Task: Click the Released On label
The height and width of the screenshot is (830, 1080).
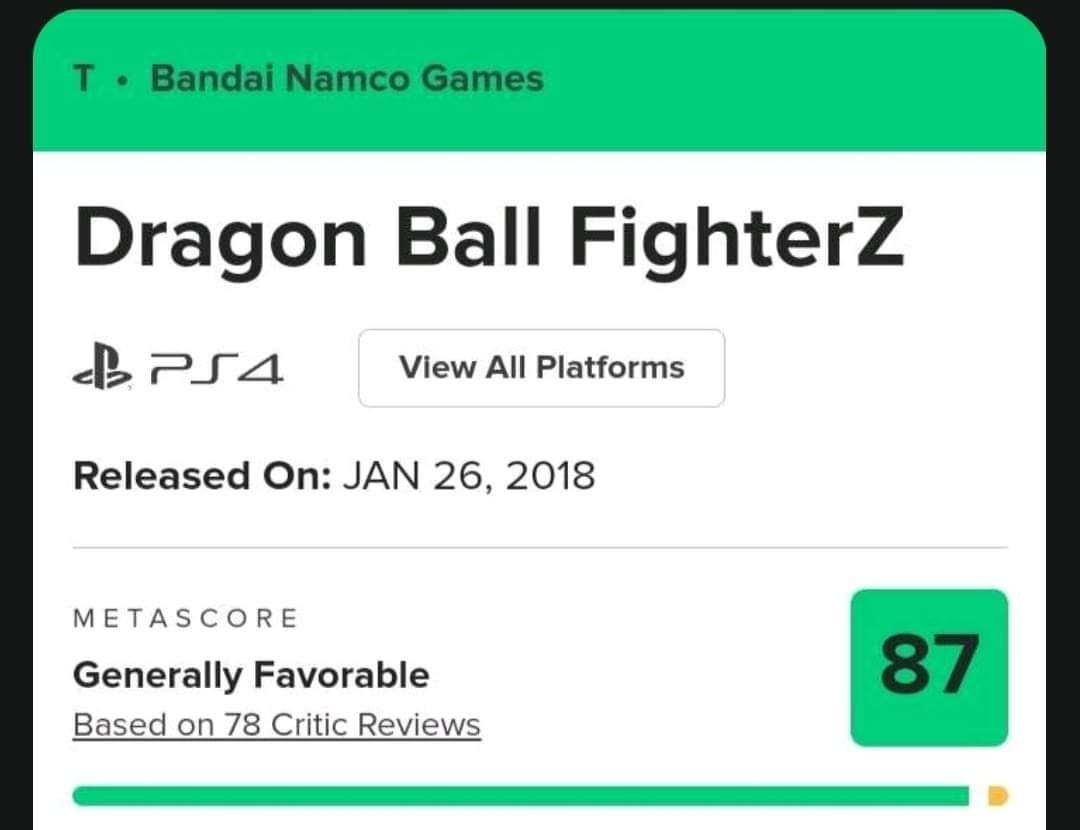Action: pyautogui.click(x=202, y=476)
